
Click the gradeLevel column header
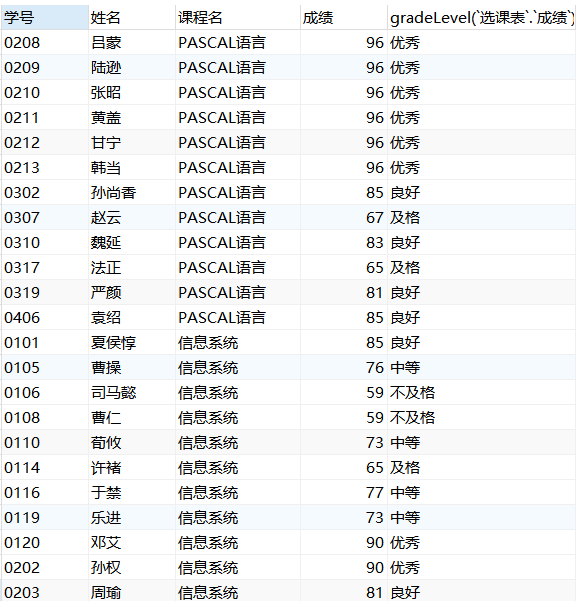click(482, 18)
